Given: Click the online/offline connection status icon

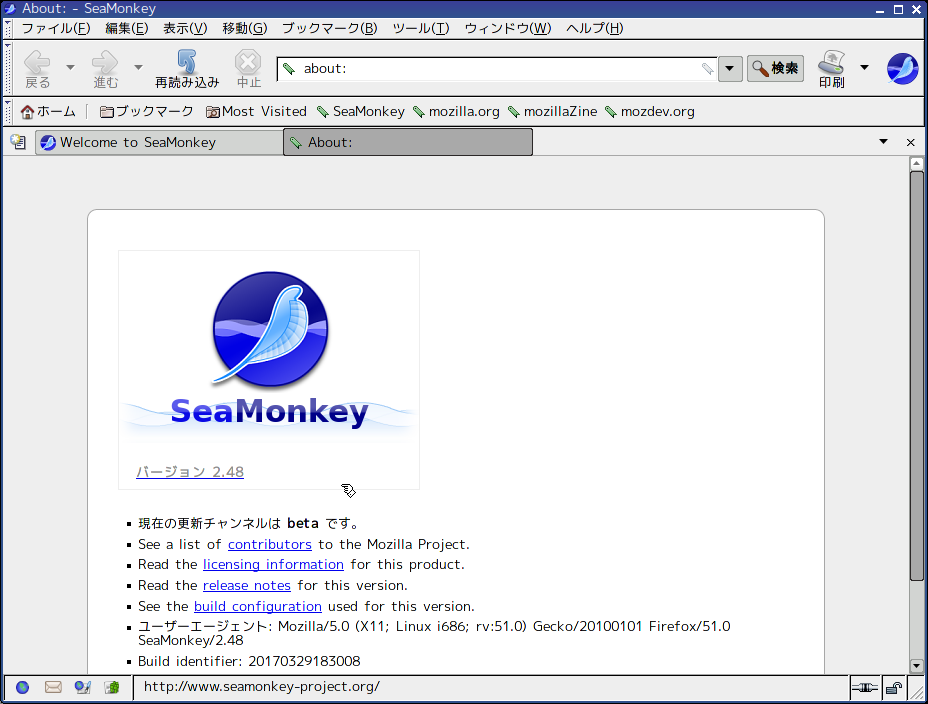Looking at the screenshot, I should pos(865,687).
